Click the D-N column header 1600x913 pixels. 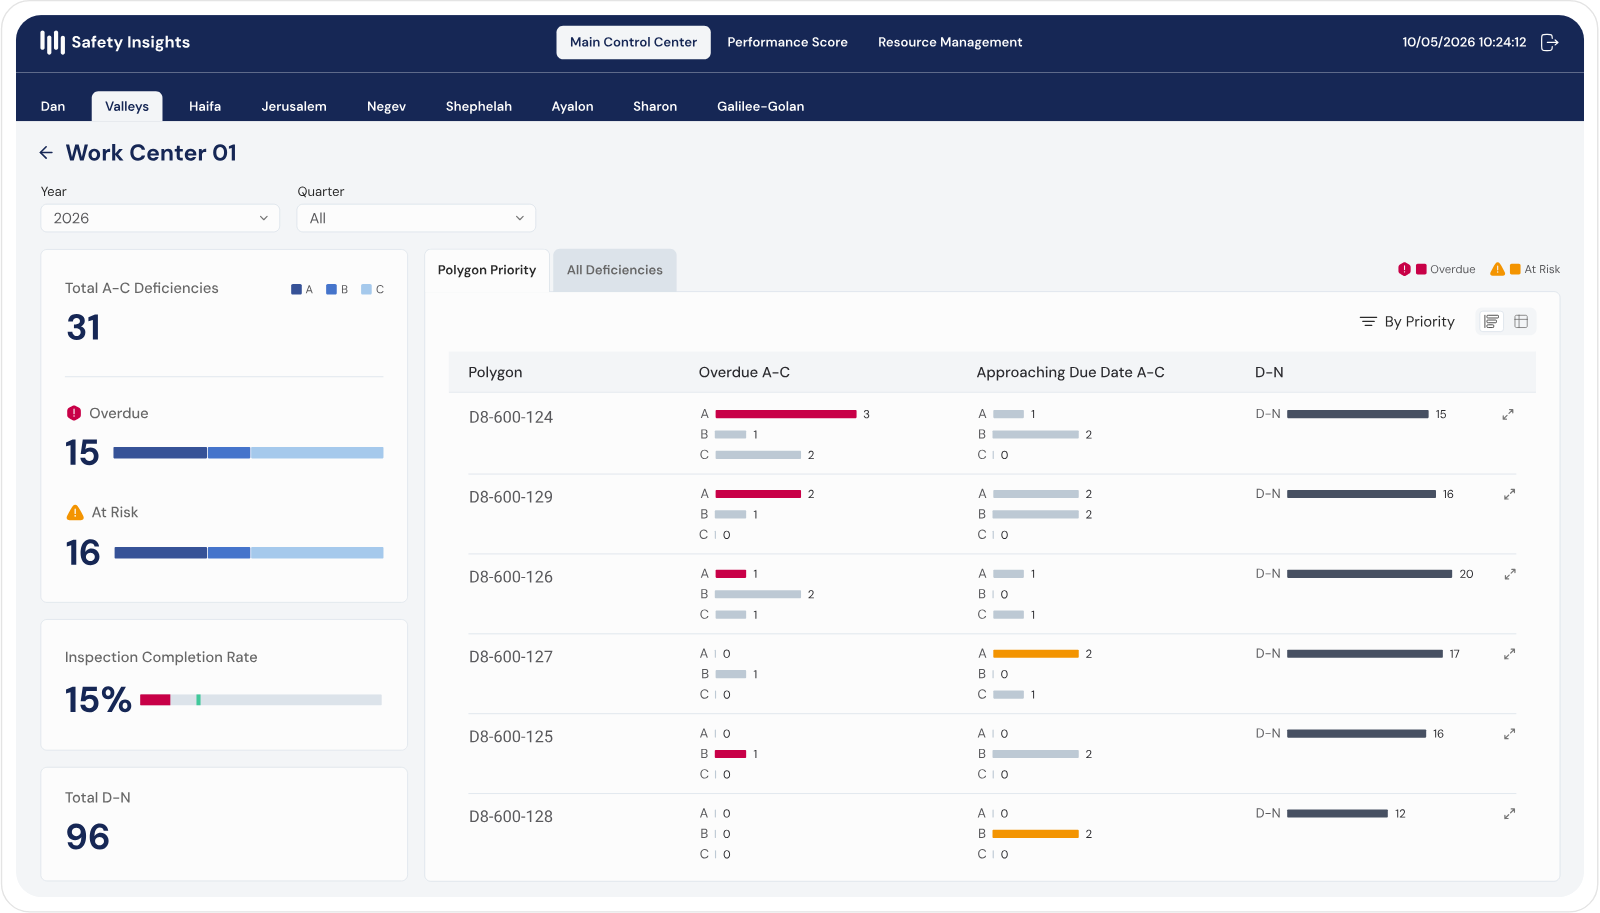click(x=1269, y=372)
